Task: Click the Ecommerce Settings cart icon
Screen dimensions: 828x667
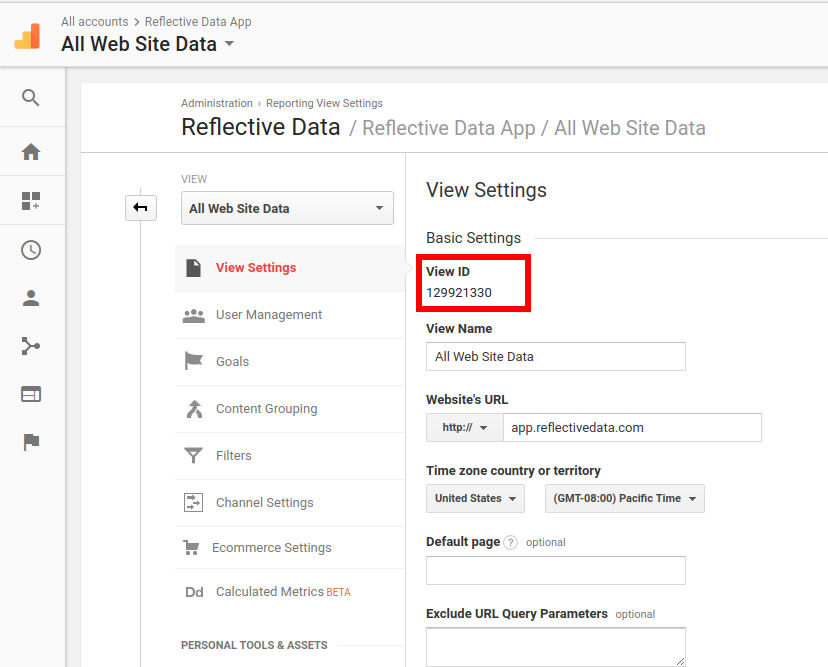Action: pos(191,548)
